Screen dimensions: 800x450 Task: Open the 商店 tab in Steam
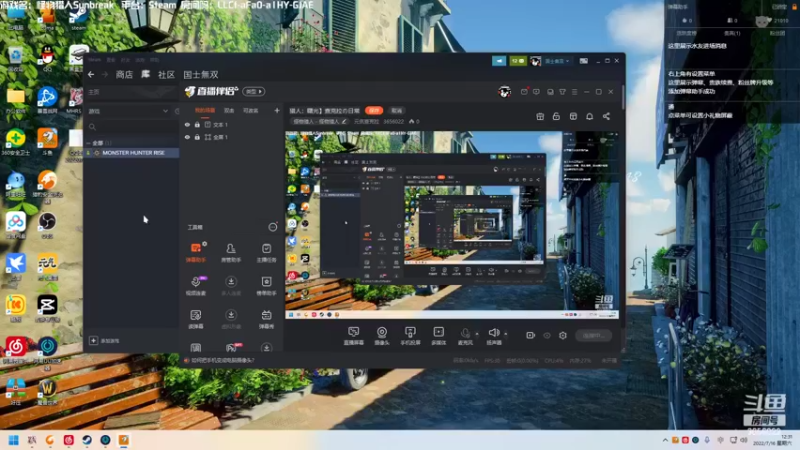pos(124,74)
